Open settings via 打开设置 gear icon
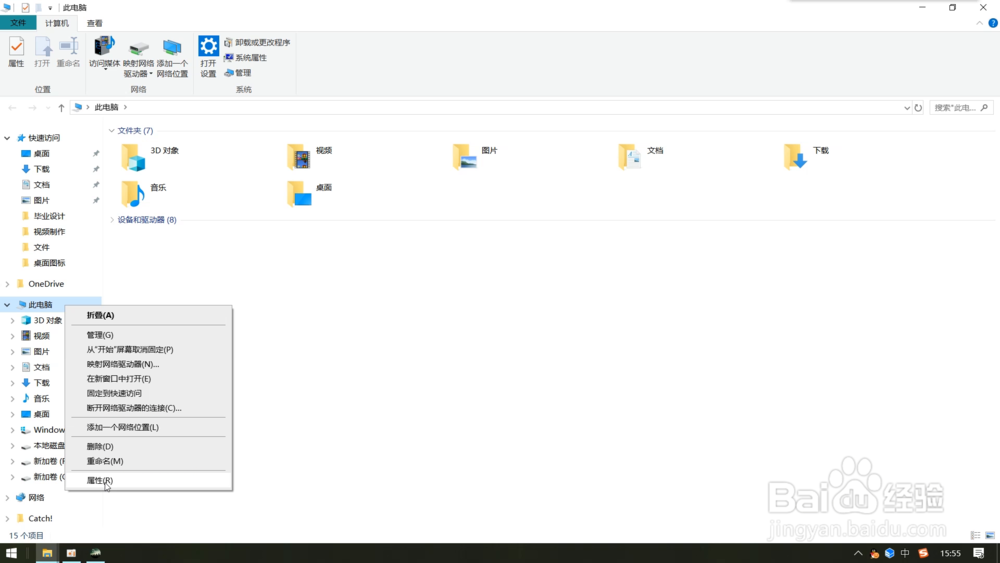This screenshot has height=563, width=1000. click(x=209, y=57)
